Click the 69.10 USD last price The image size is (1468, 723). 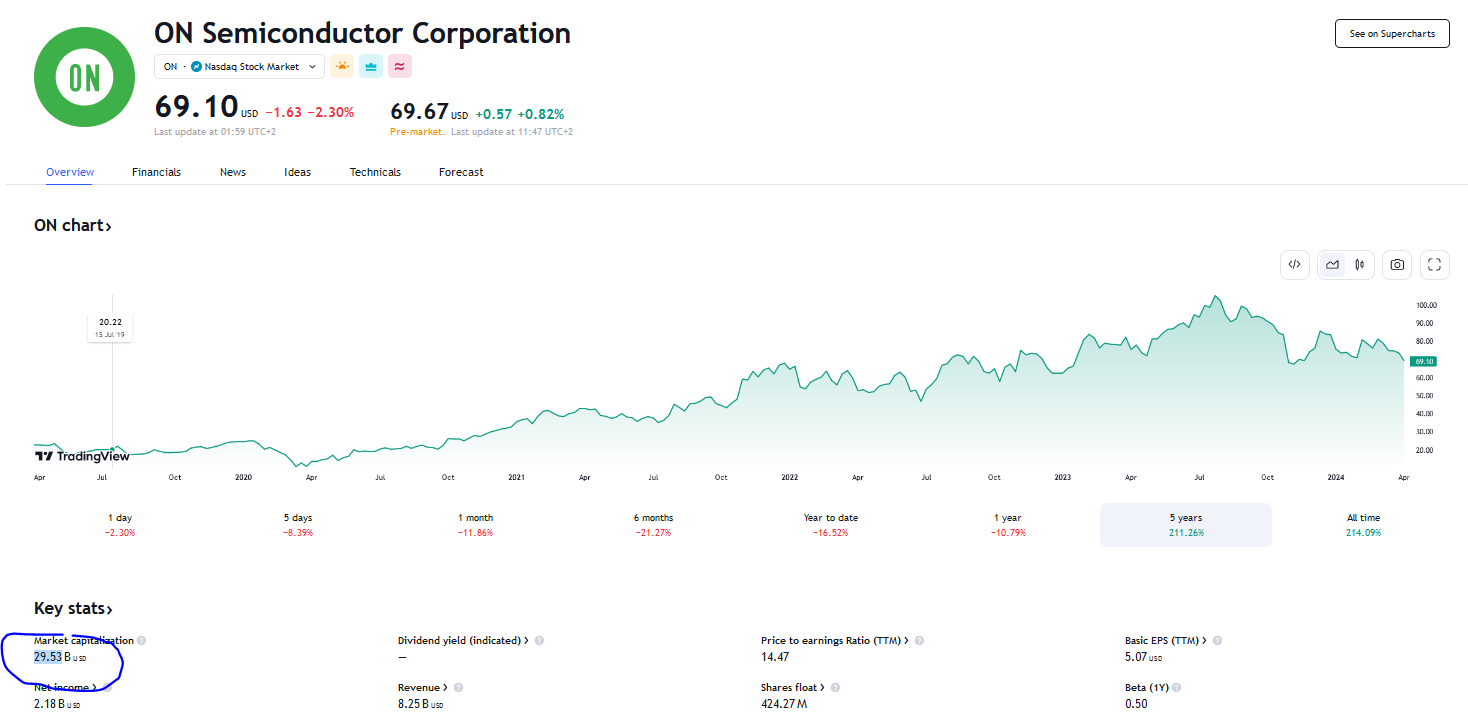pyautogui.click(x=206, y=107)
